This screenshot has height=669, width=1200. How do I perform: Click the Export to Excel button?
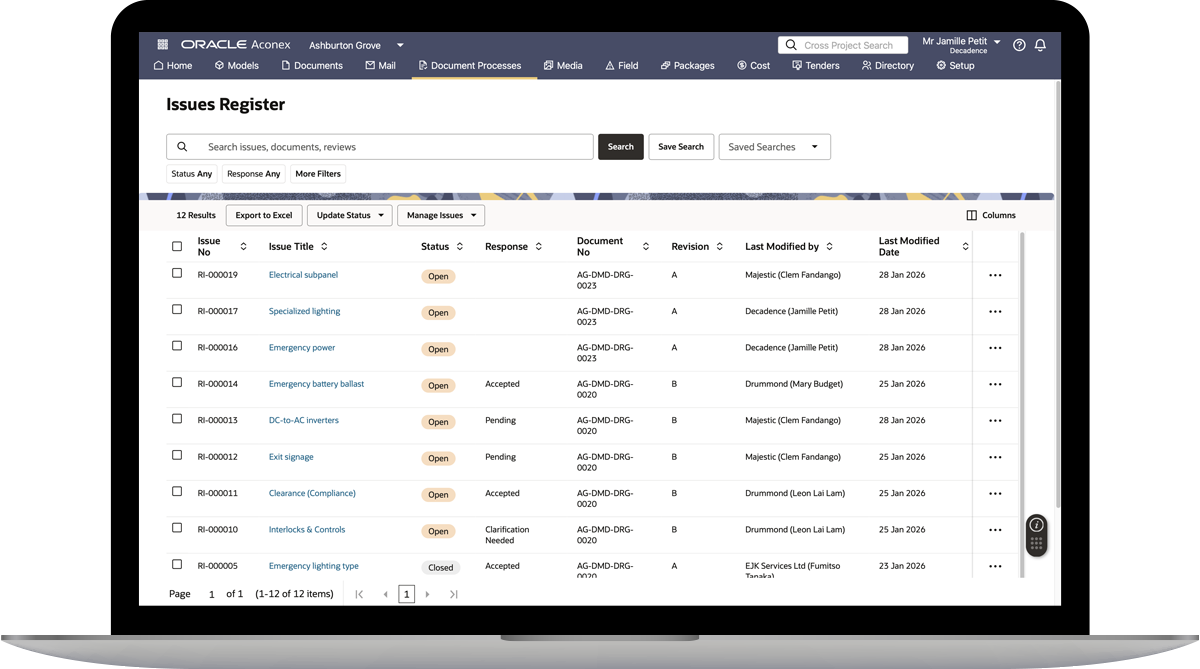click(264, 215)
